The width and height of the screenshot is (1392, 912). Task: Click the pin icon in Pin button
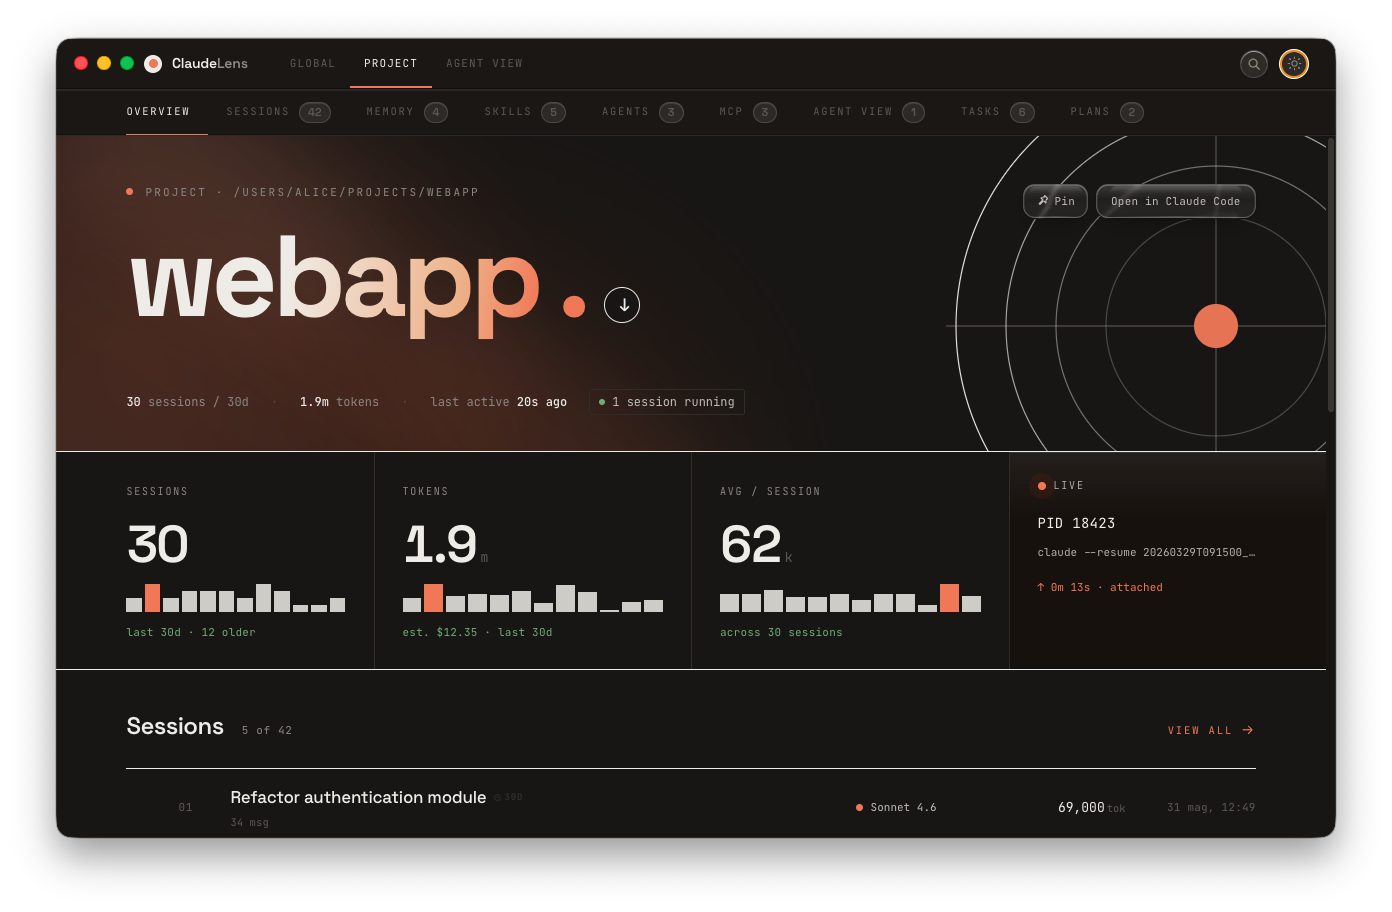1044,201
